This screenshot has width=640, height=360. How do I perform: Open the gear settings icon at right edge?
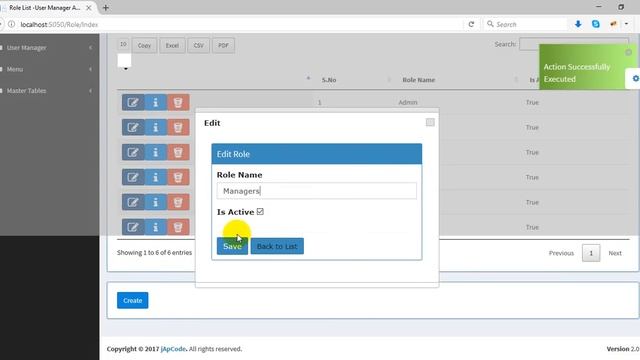635,78
